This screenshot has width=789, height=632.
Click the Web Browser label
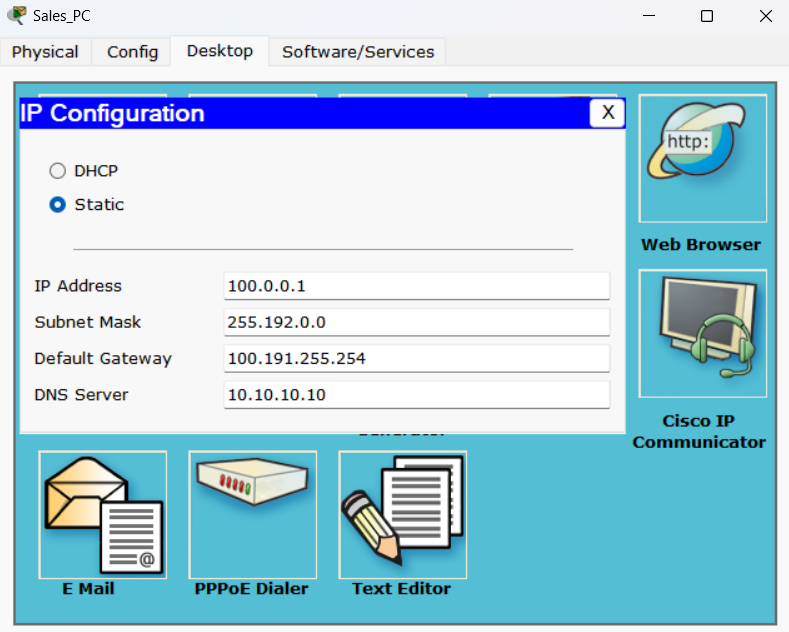701,245
